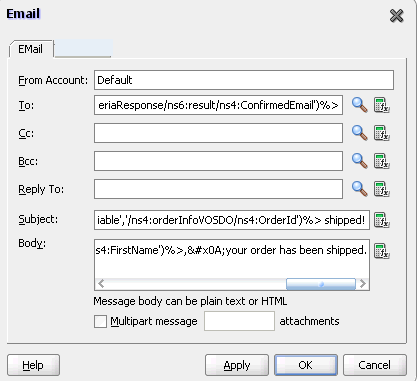Open Help for the Email dialog
The height and width of the screenshot is (381, 417).
(x=33, y=365)
